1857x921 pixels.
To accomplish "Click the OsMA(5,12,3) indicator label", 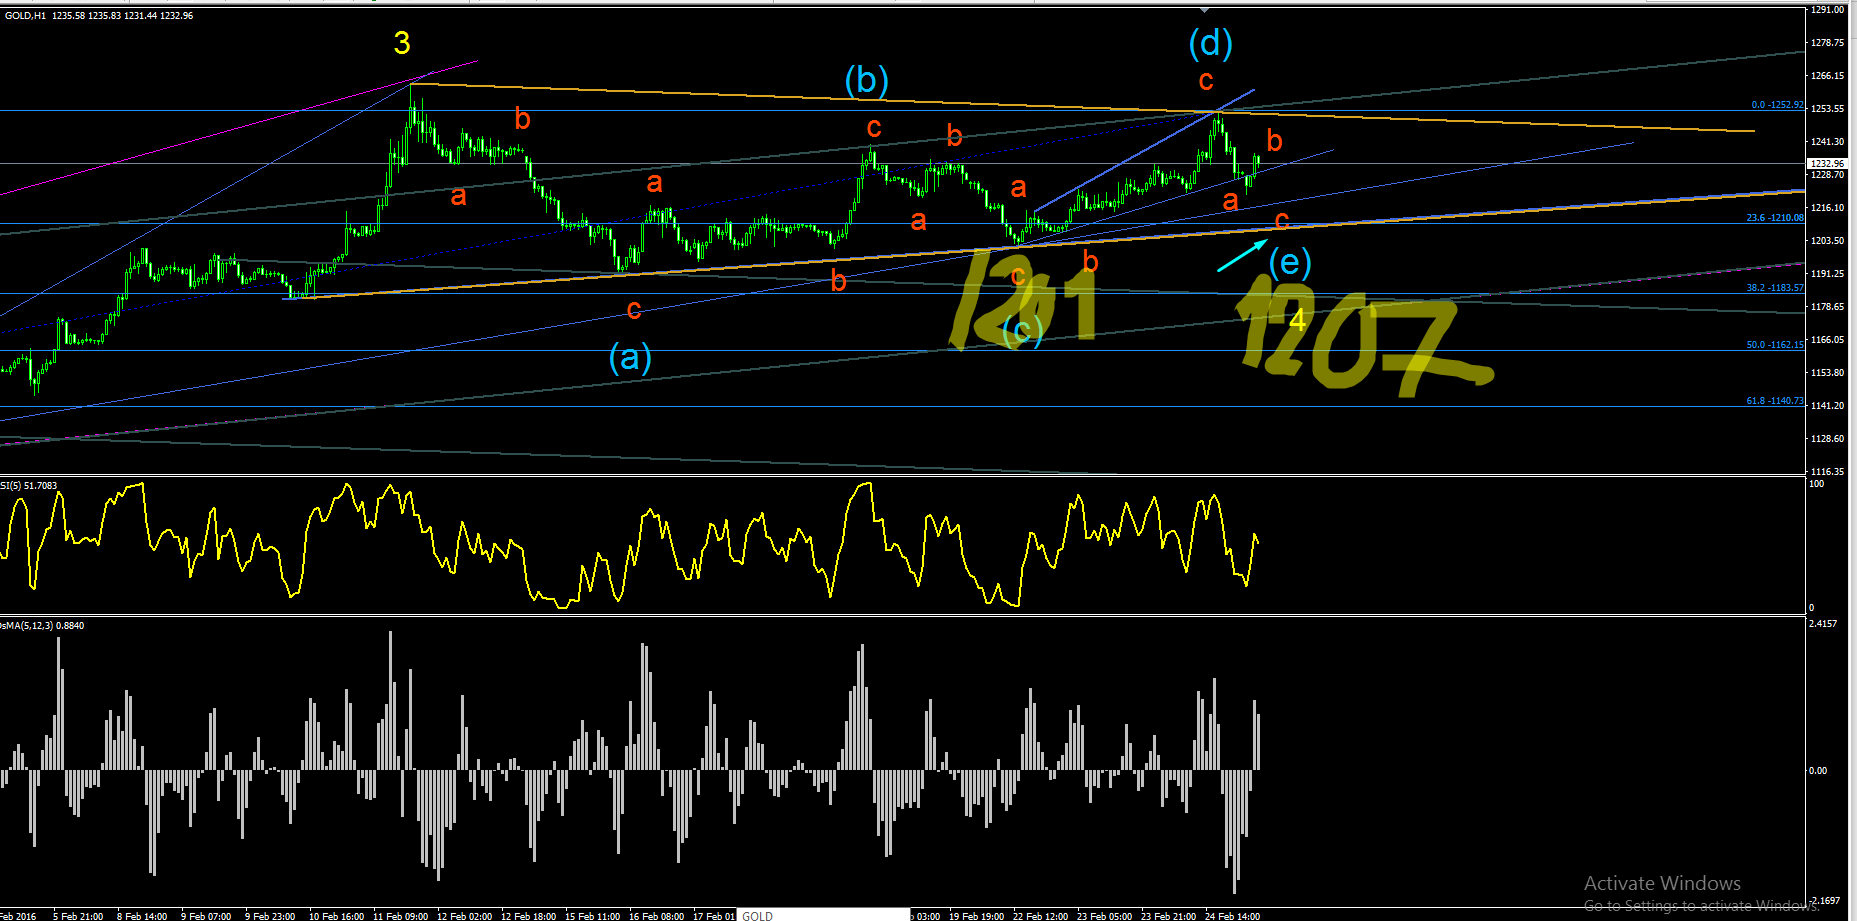I will point(42,626).
